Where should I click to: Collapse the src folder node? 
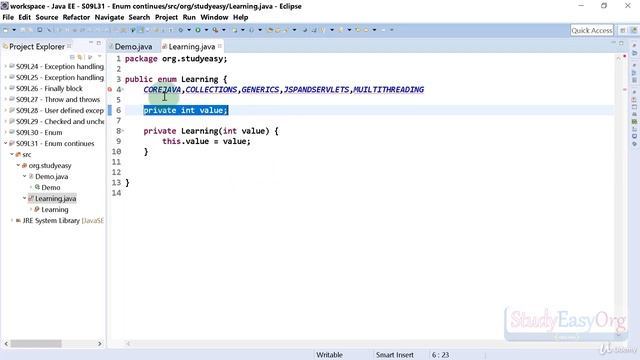click(x=12, y=154)
